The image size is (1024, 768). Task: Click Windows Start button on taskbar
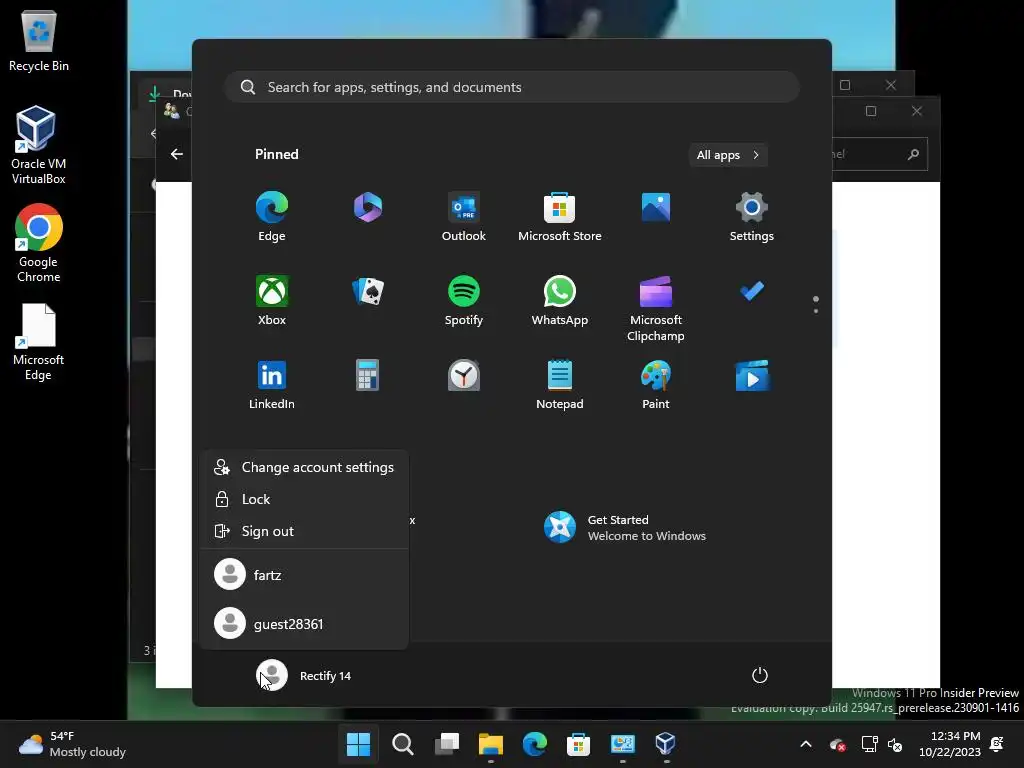click(358, 744)
